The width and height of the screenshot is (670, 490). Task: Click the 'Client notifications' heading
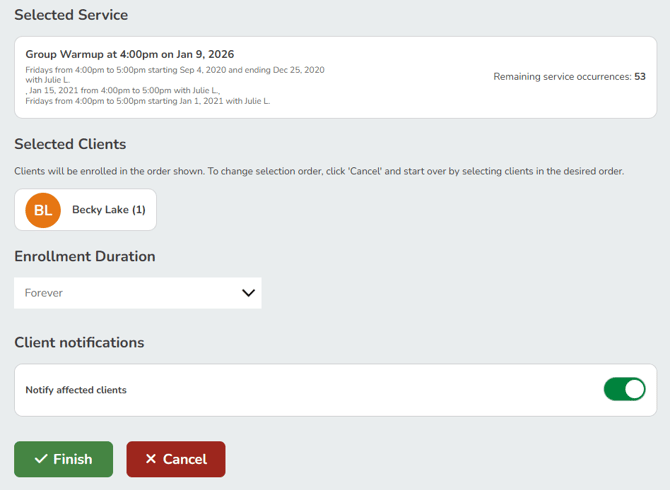[79, 342]
